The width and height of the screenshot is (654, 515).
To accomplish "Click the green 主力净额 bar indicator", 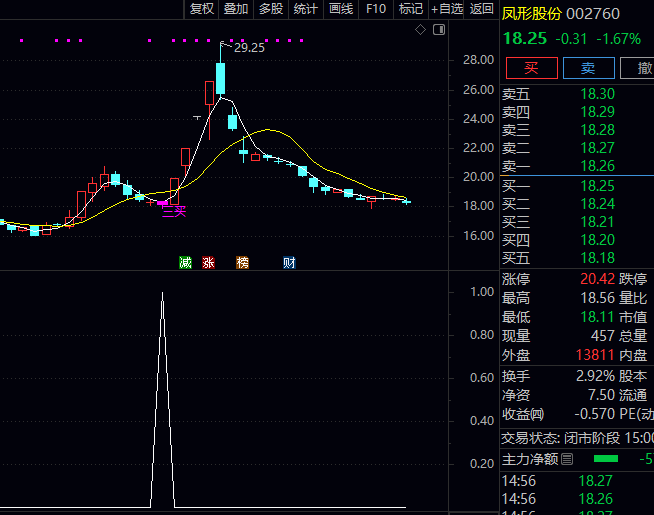I will click(606, 459).
